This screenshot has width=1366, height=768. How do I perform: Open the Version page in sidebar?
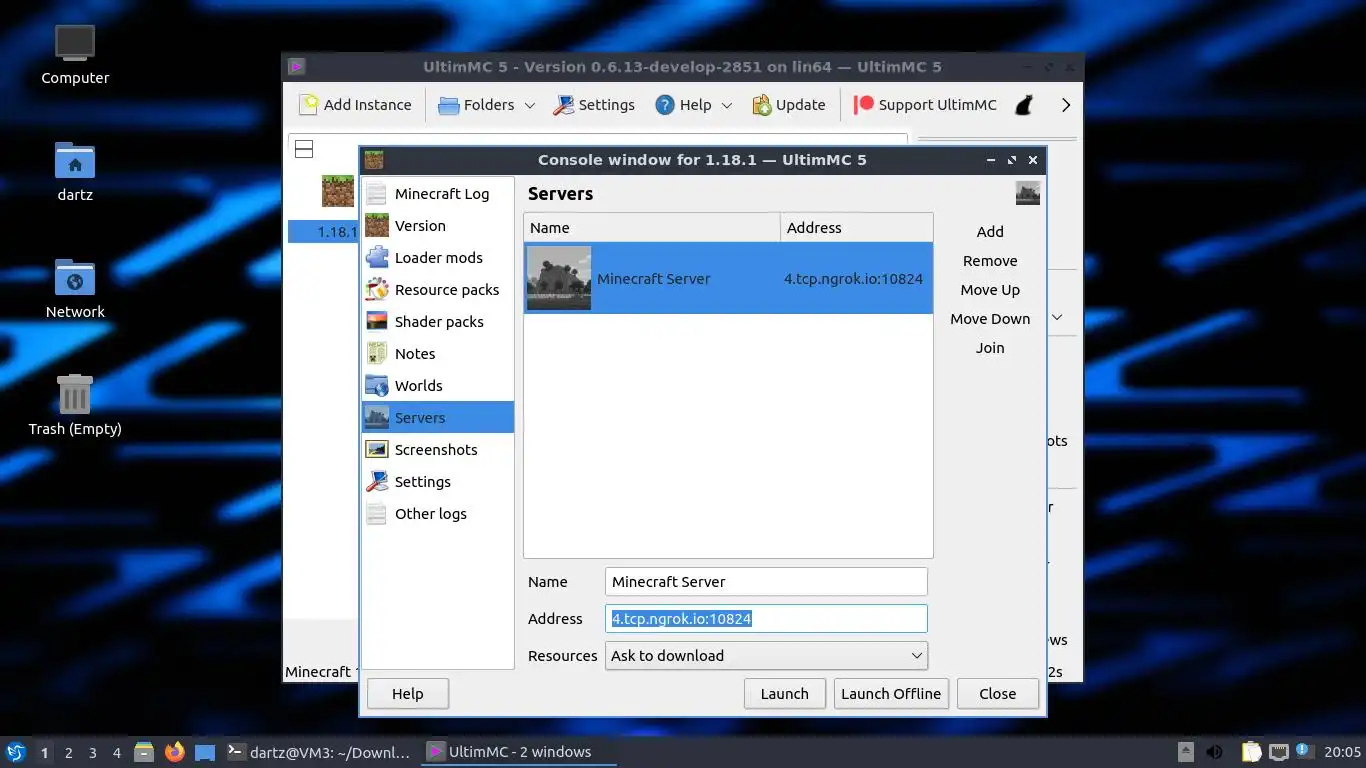click(438, 226)
